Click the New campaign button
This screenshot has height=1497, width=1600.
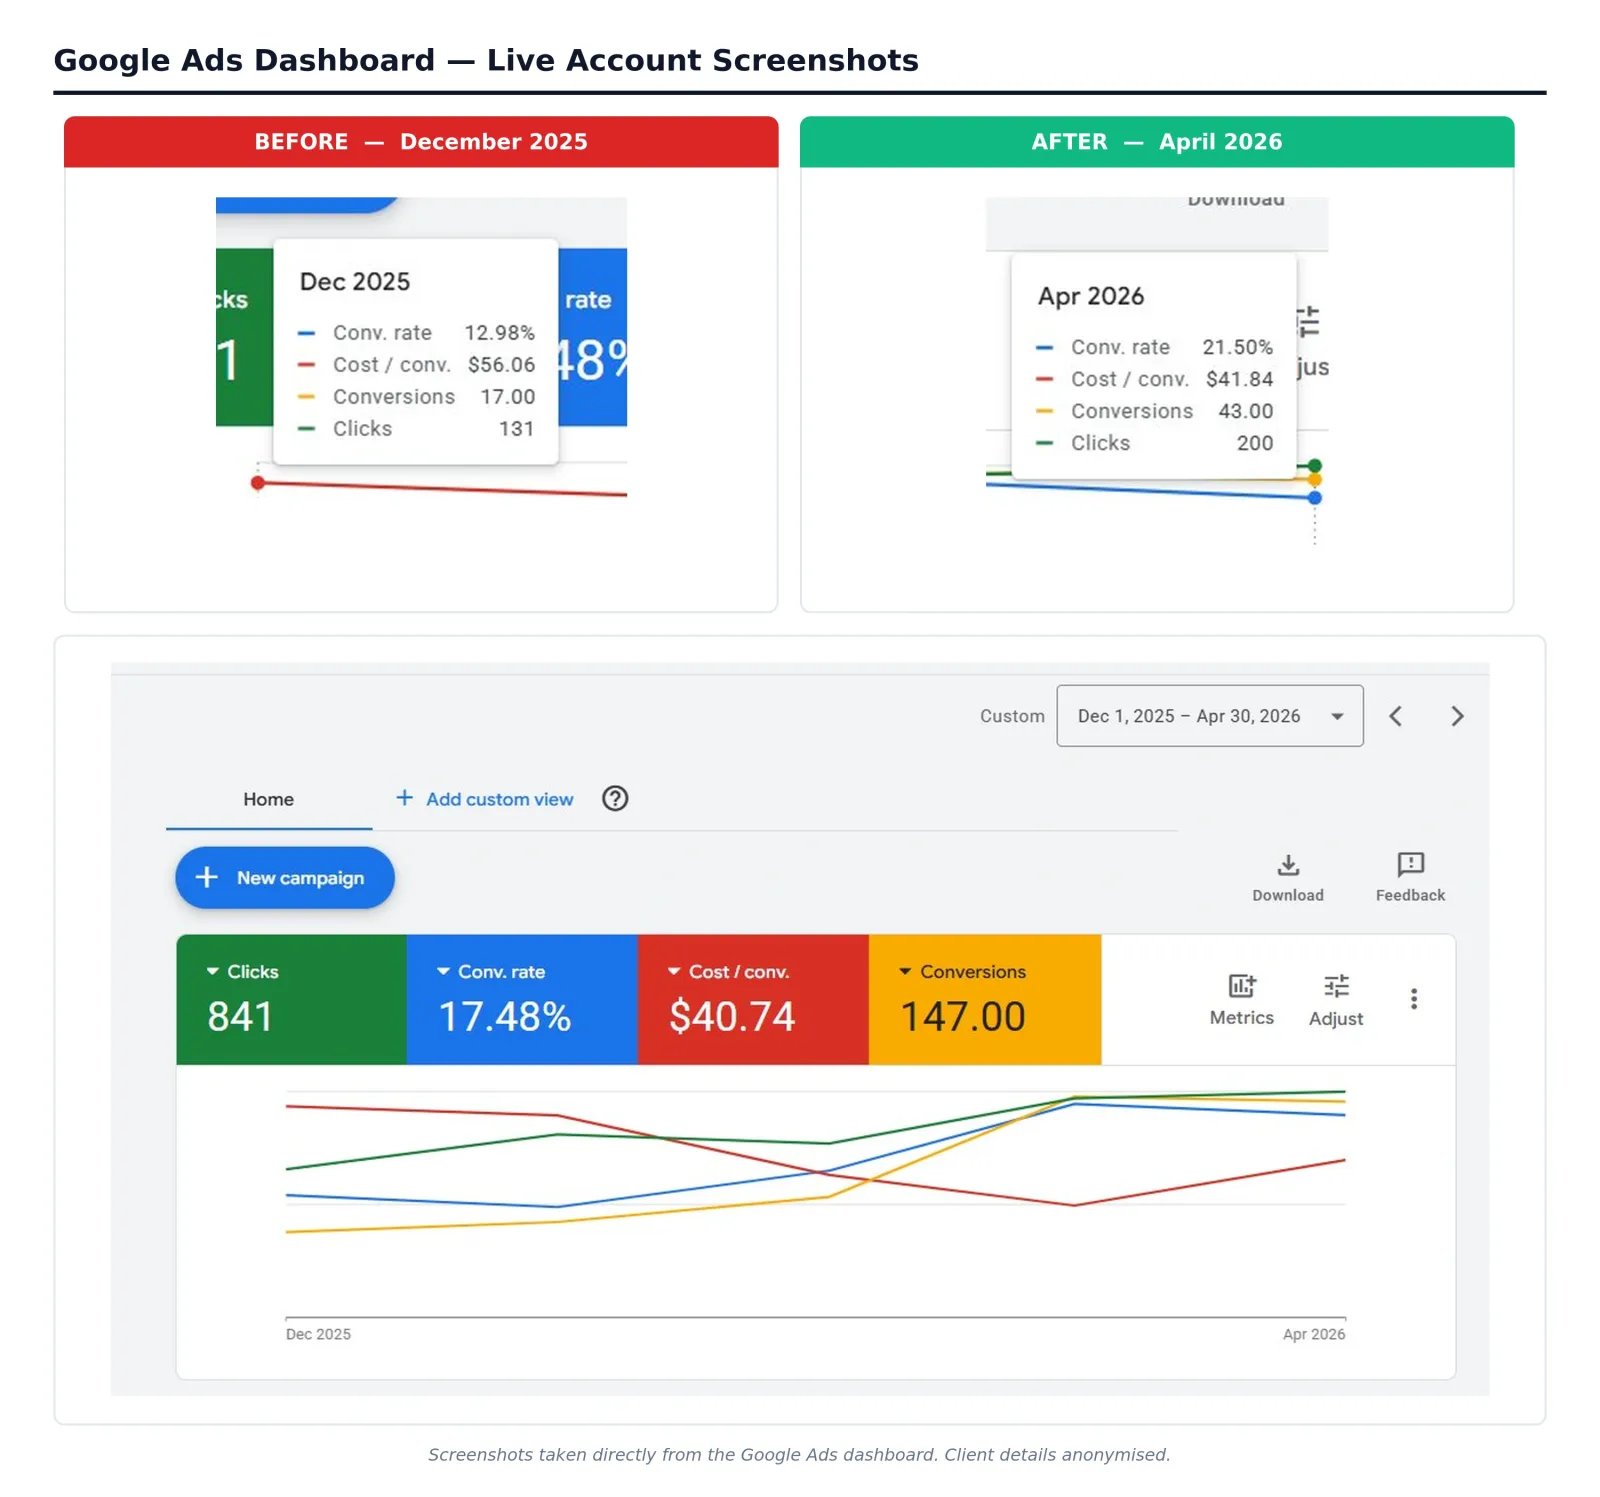285,878
